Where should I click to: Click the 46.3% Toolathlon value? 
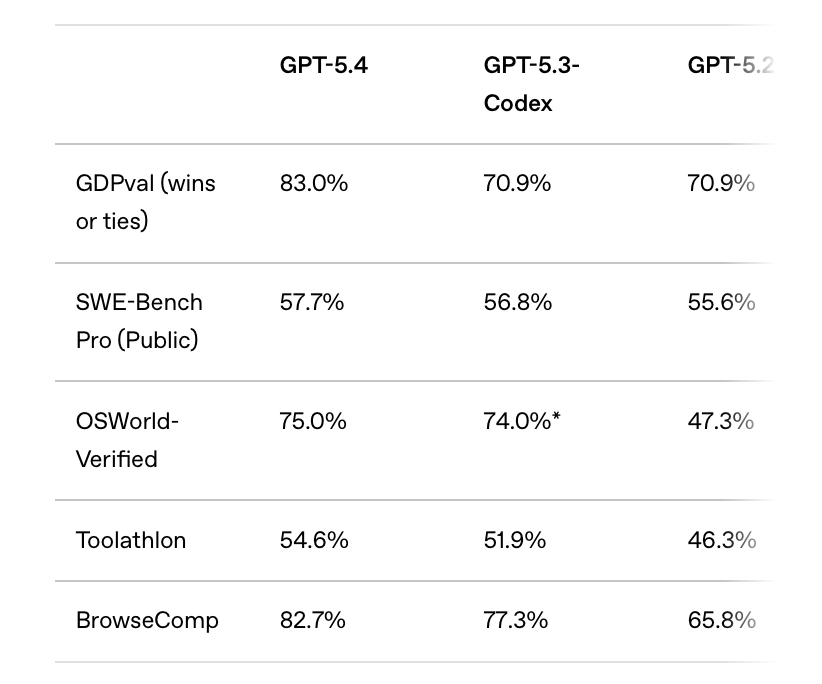pos(721,540)
